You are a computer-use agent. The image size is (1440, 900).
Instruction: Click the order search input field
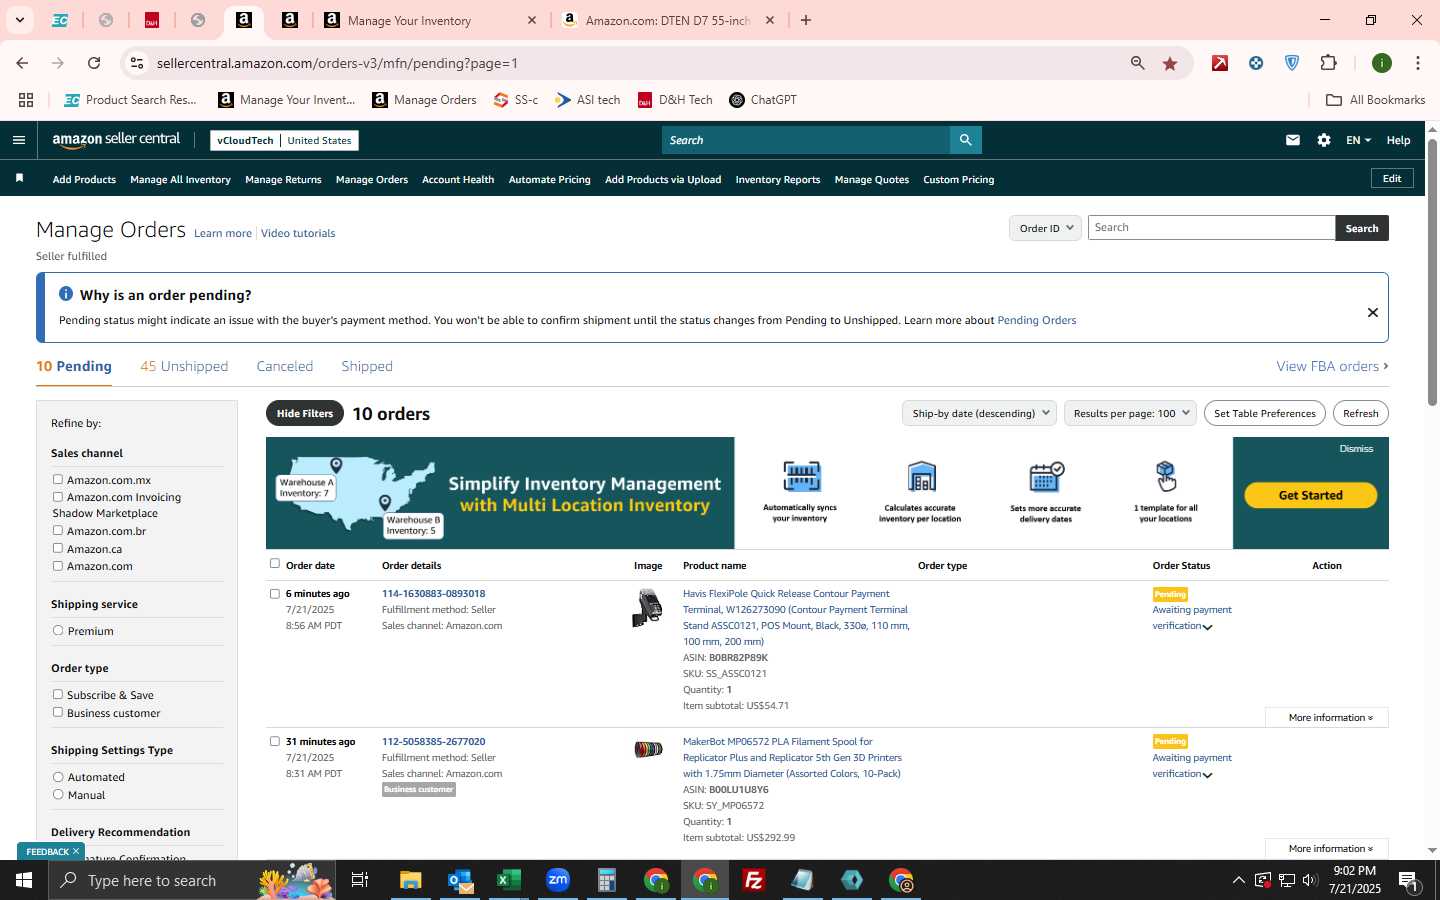click(x=1211, y=228)
